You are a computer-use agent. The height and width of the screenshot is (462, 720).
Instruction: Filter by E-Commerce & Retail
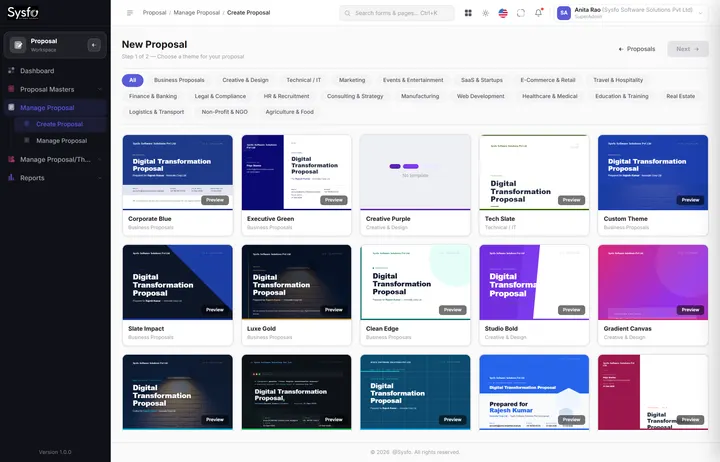(547, 80)
